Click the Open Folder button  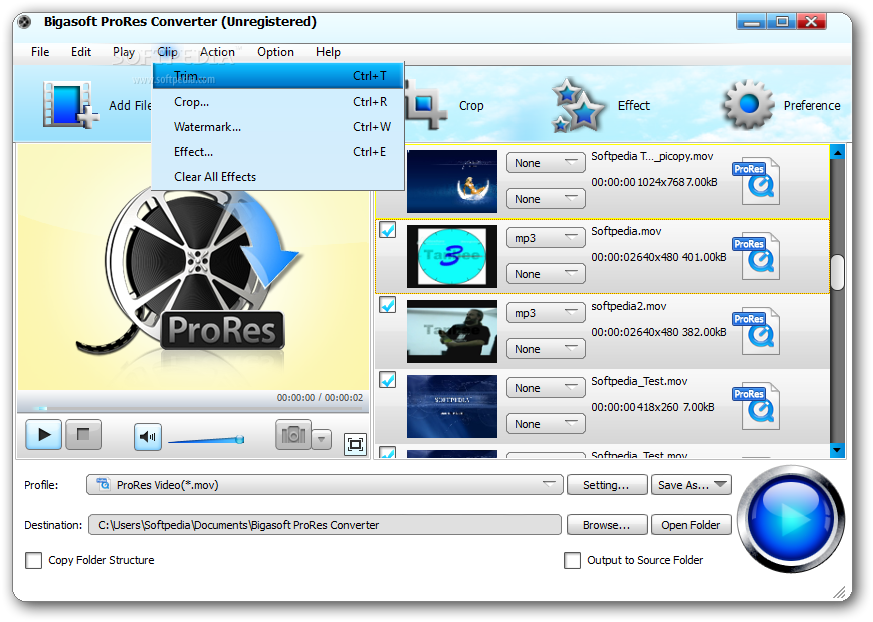pos(691,525)
